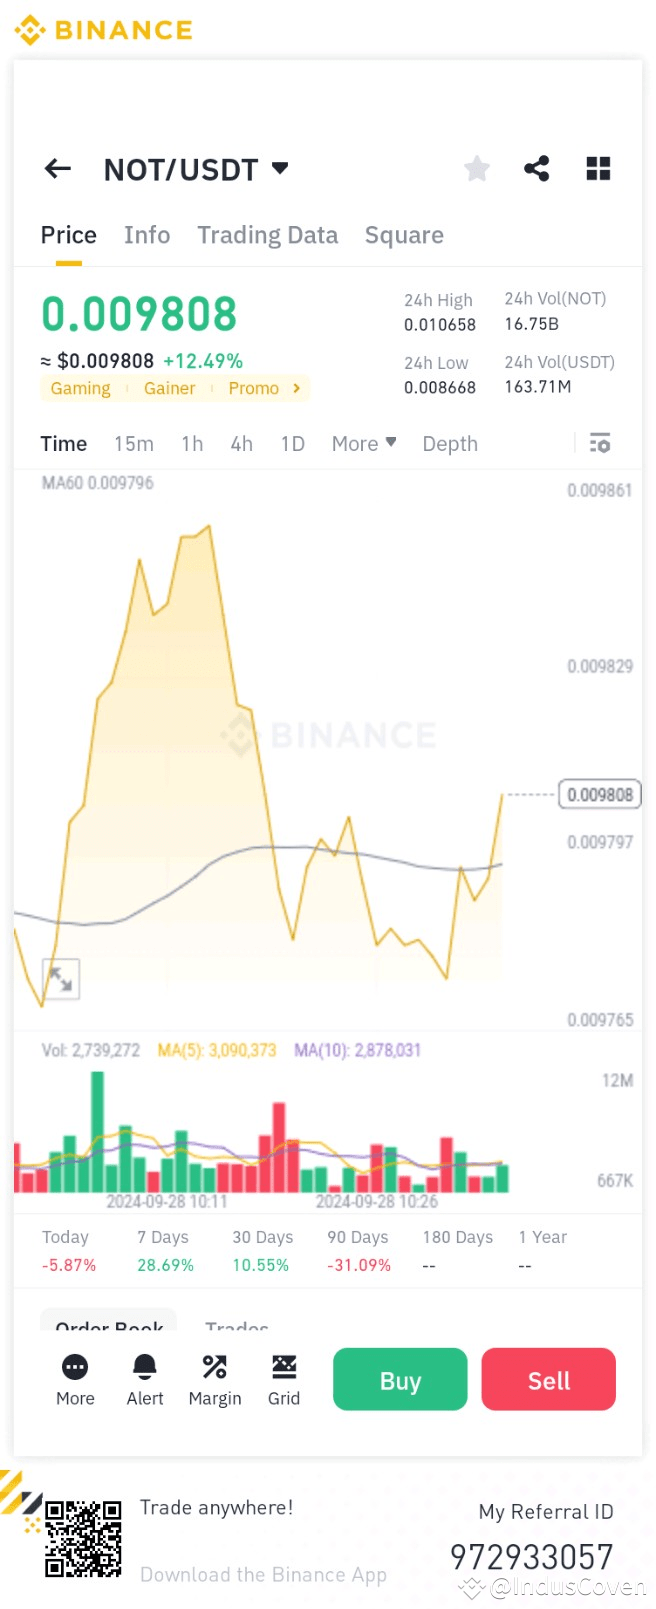Select the 15m chart interval
The width and height of the screenshot is (656, 1609).
(x=134, y=444)
